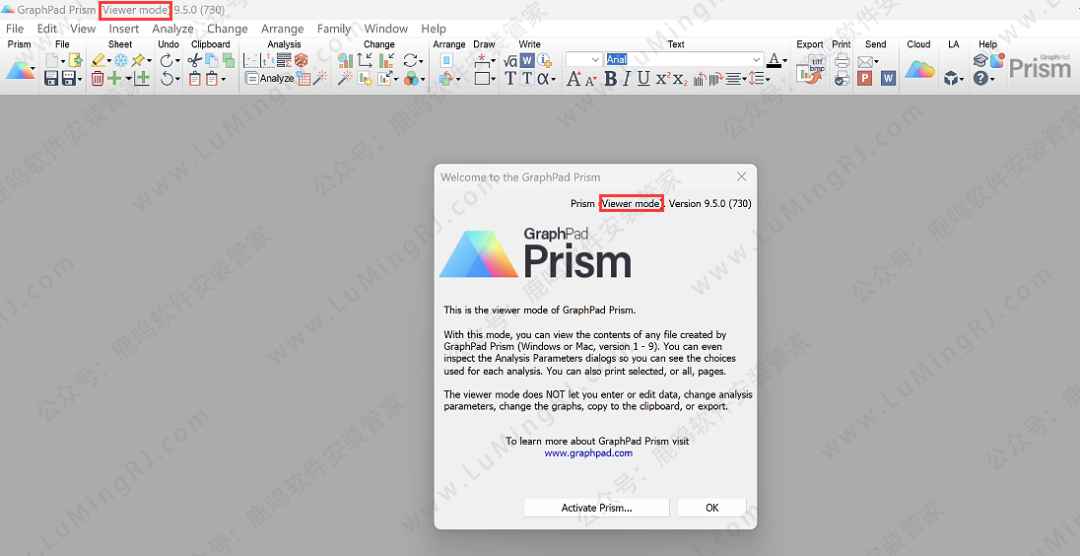The width and height of the screenshot is (1080, 556).
Task: Click the Save floppy disk icon
Action: 51,79
